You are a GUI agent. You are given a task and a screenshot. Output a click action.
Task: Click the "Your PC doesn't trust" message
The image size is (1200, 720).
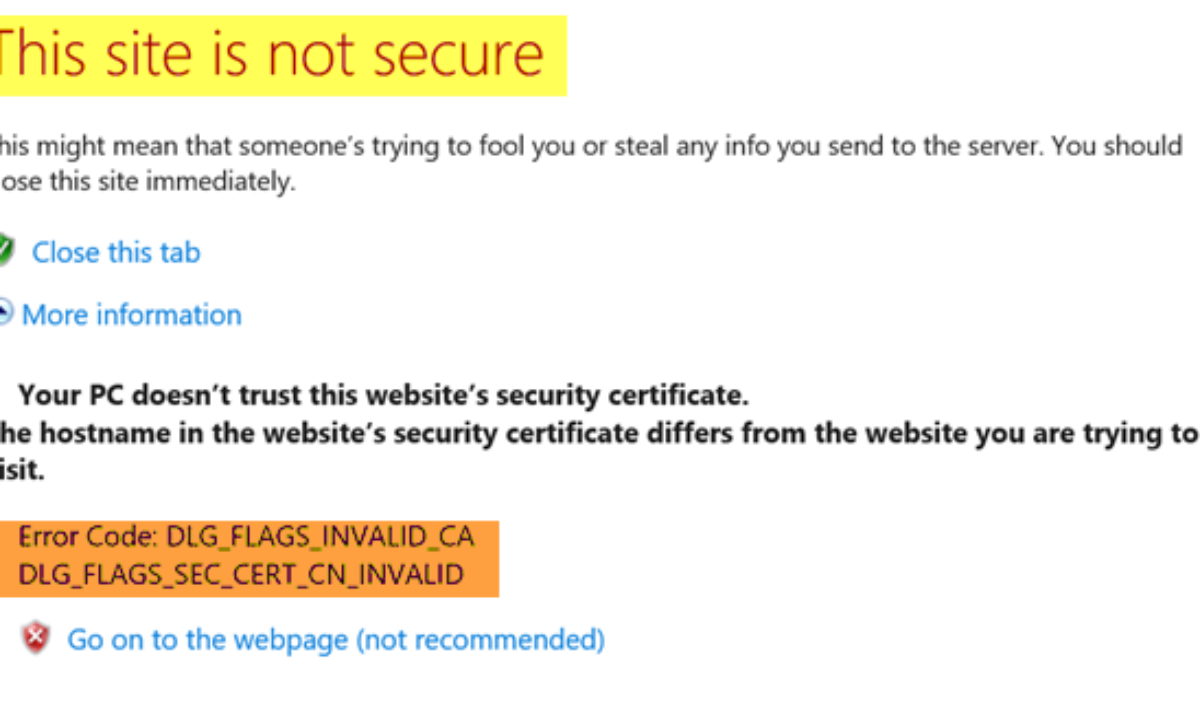[383, 396]
